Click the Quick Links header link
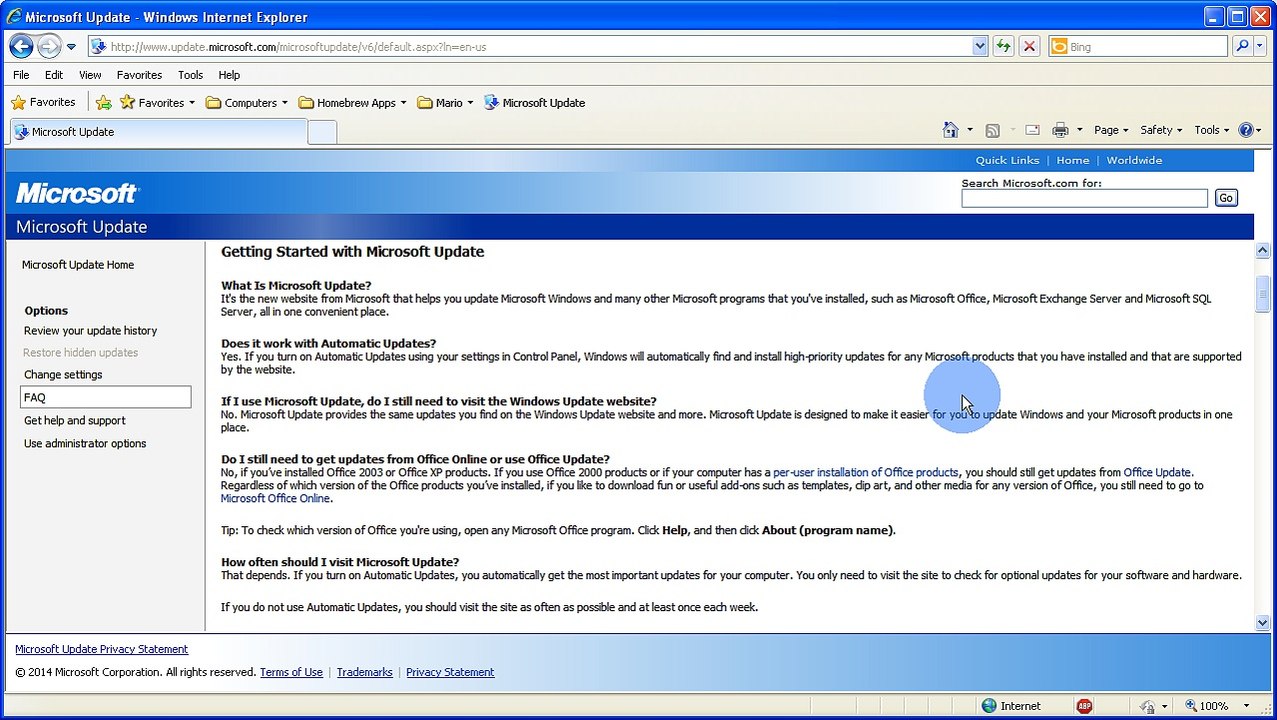The height and width of the screenshot is (720, 1277). pyautogui.click(x=1007, y=160)
